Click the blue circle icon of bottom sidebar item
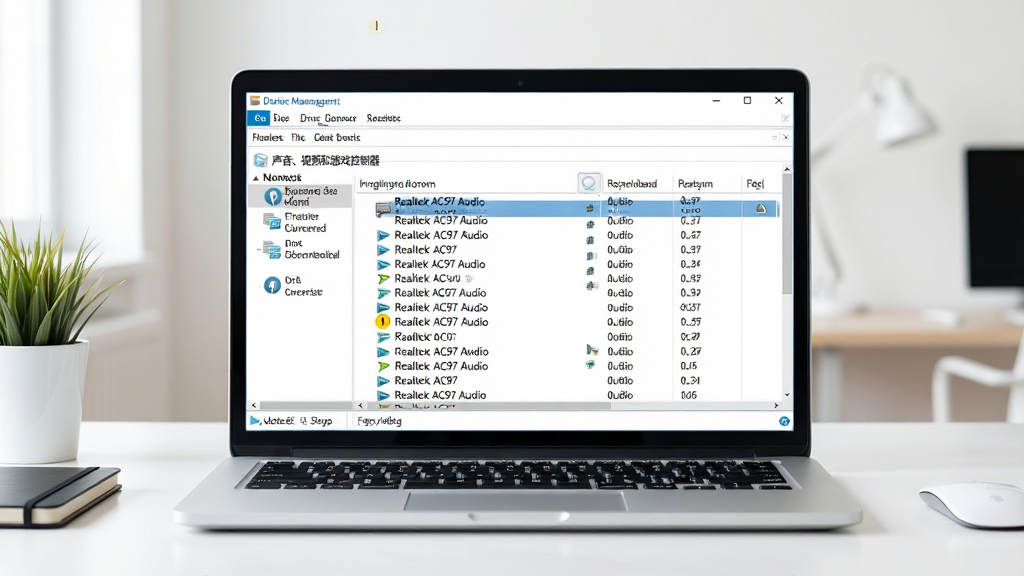Viewport: 1024px width, 576px height. pyautogui.click(x=272, y=285)
